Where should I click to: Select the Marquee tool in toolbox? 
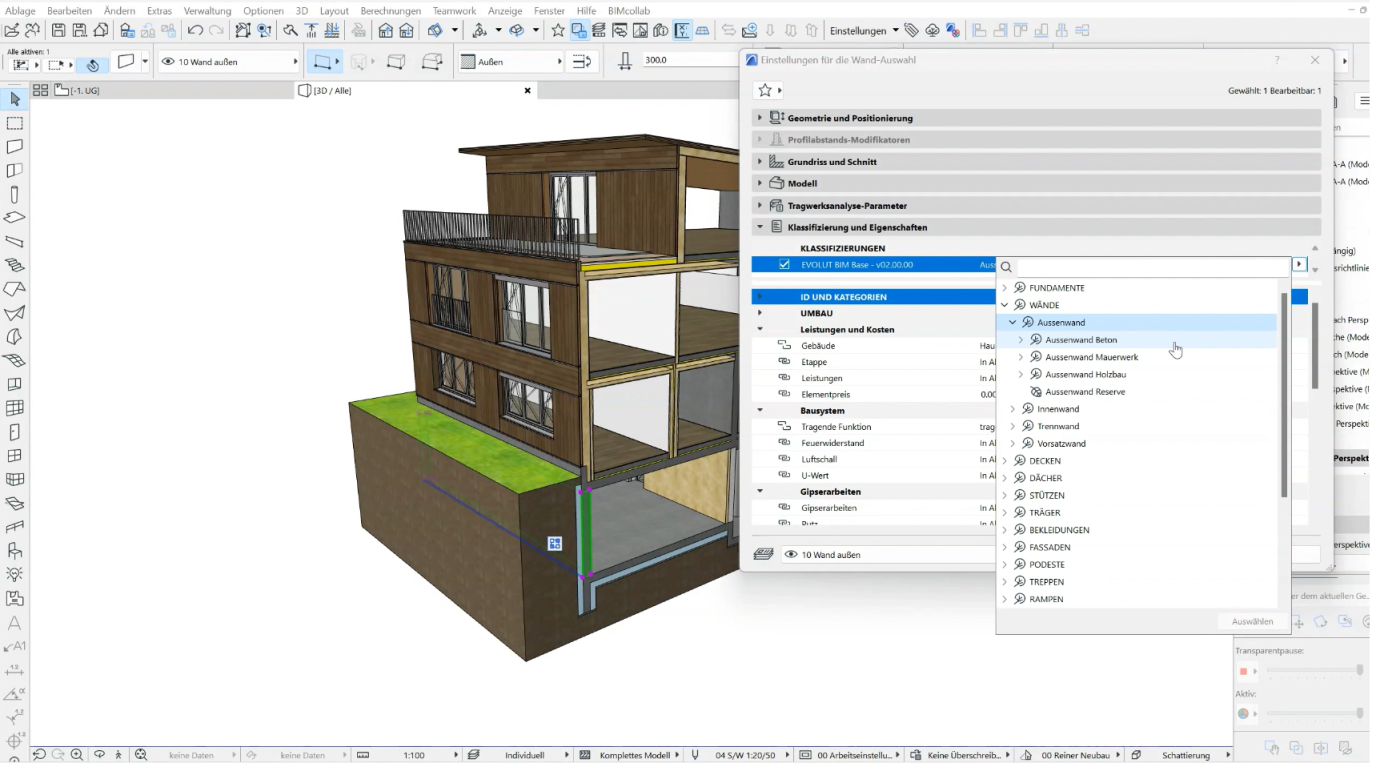(14, 123)
